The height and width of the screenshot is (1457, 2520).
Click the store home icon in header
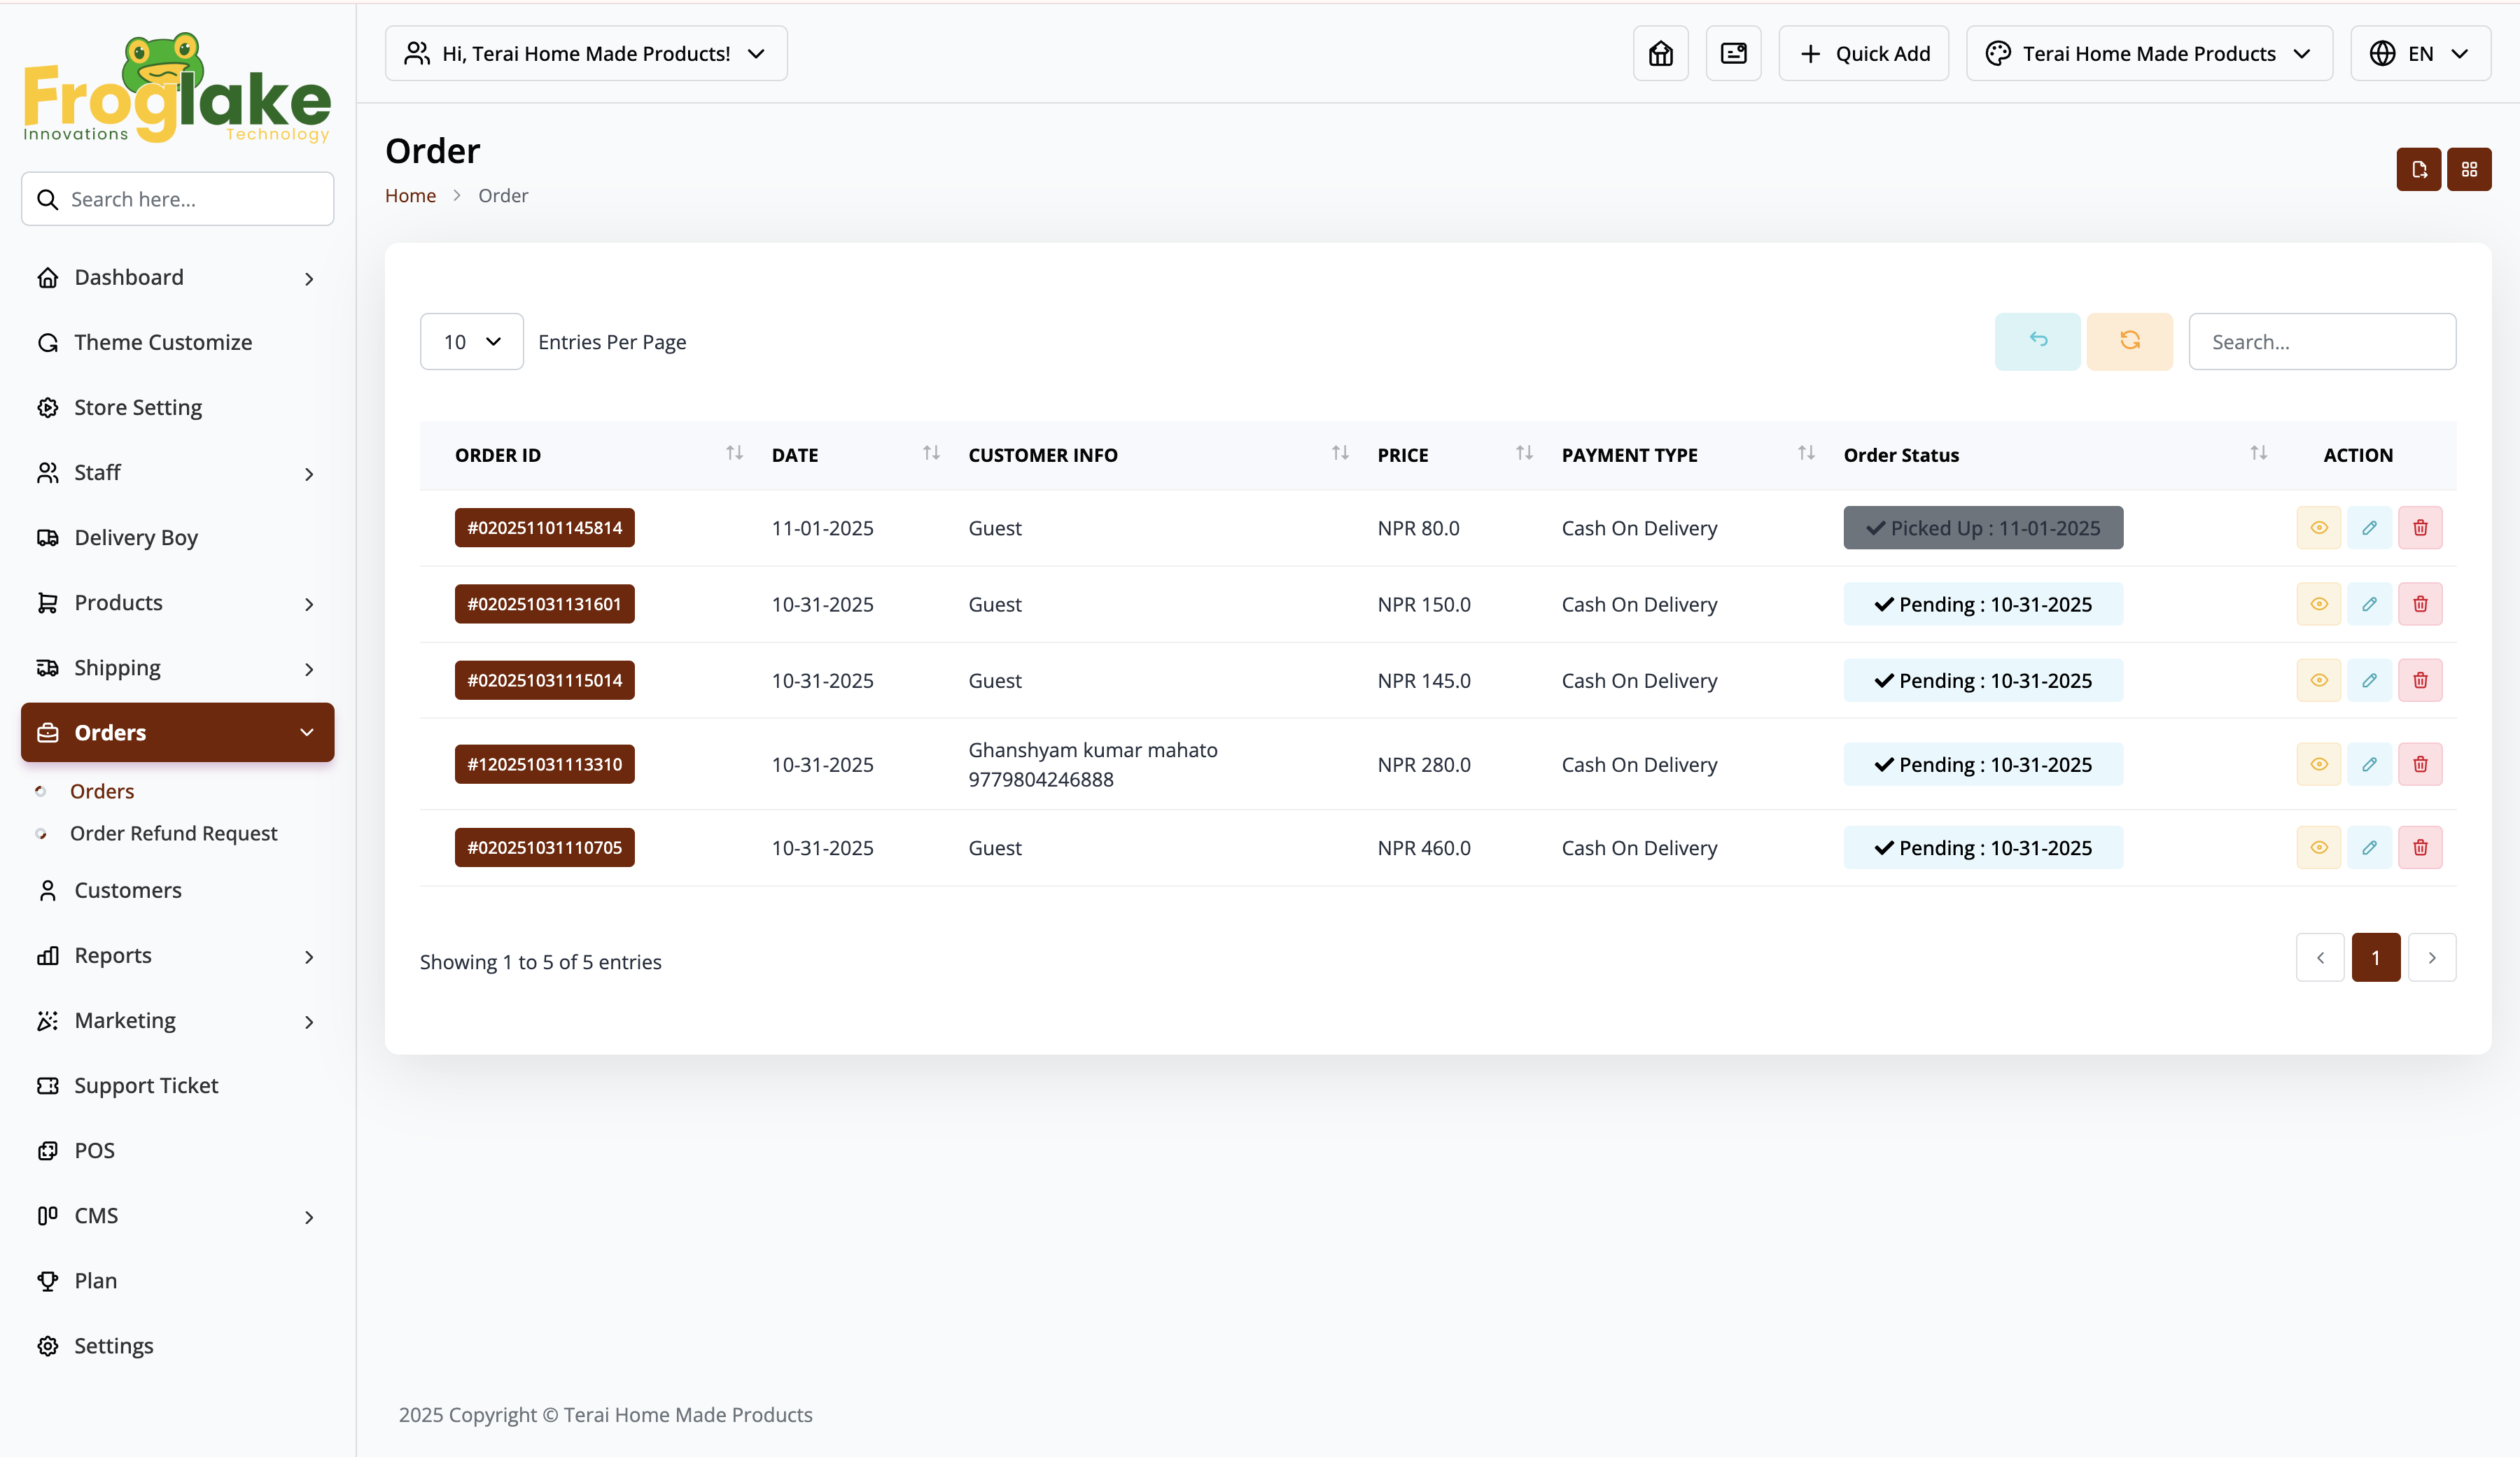[x=1660, y=54]
